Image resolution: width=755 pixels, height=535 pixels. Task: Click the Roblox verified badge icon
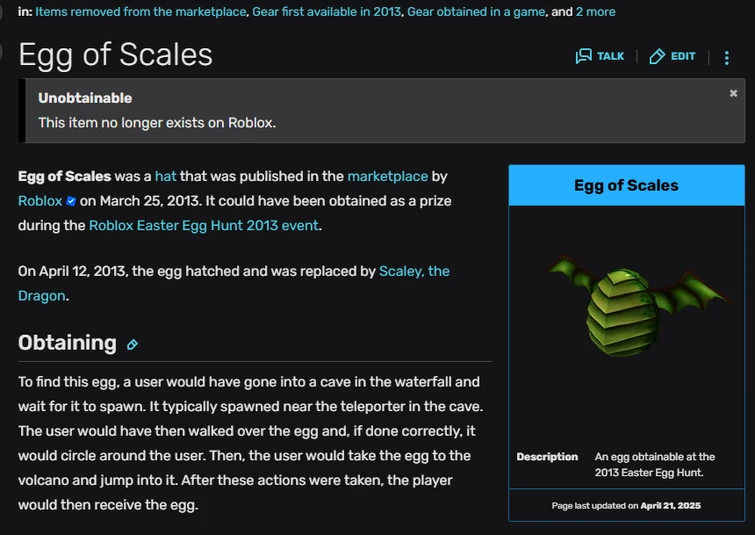71,201
